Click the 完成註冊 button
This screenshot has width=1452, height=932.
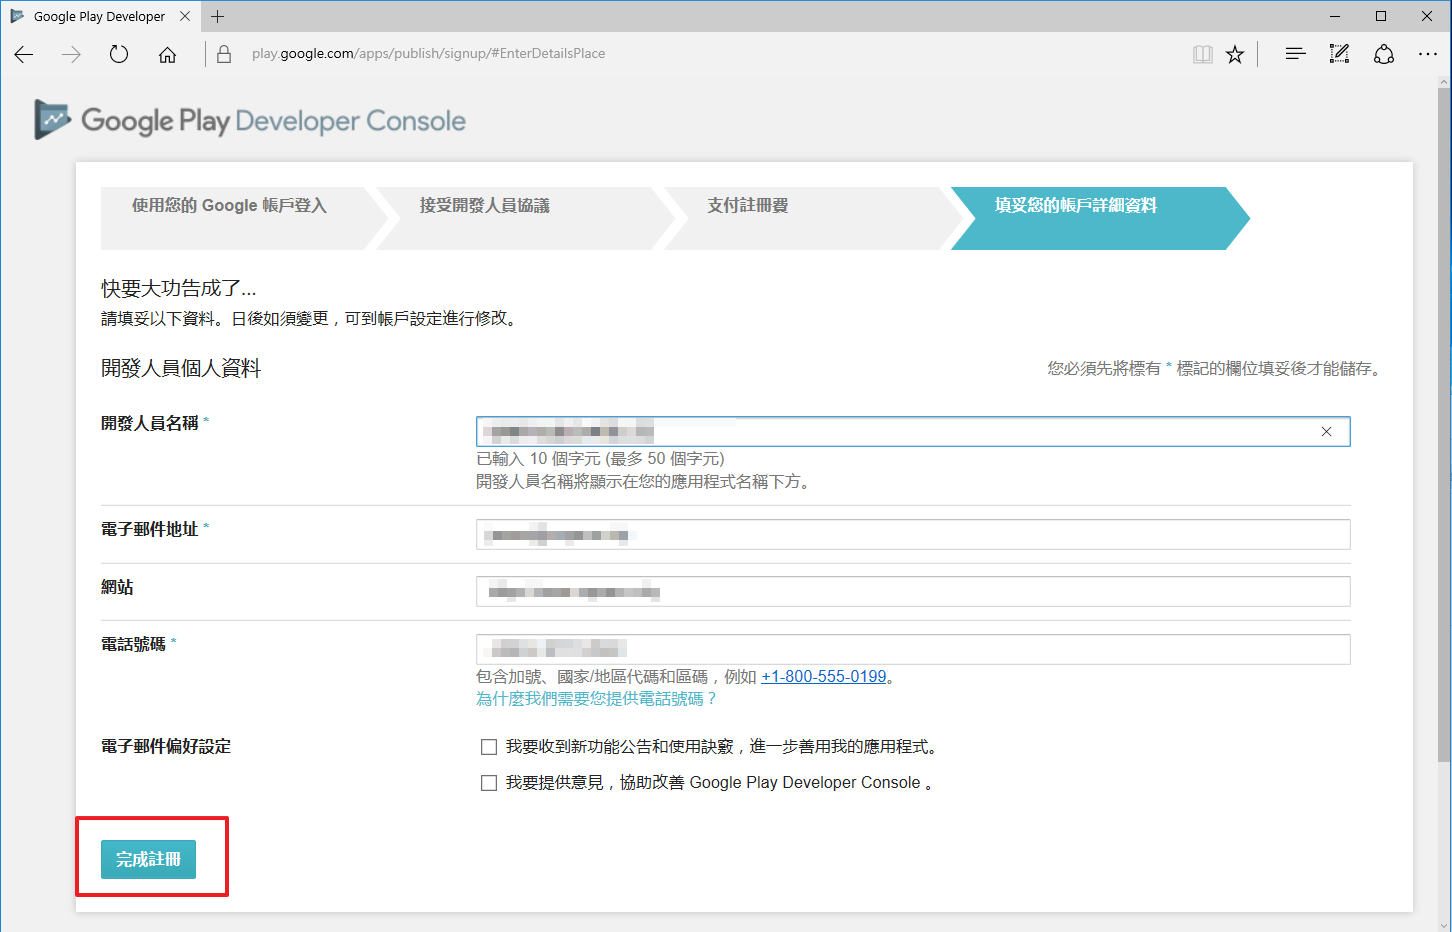coord(148,860)
